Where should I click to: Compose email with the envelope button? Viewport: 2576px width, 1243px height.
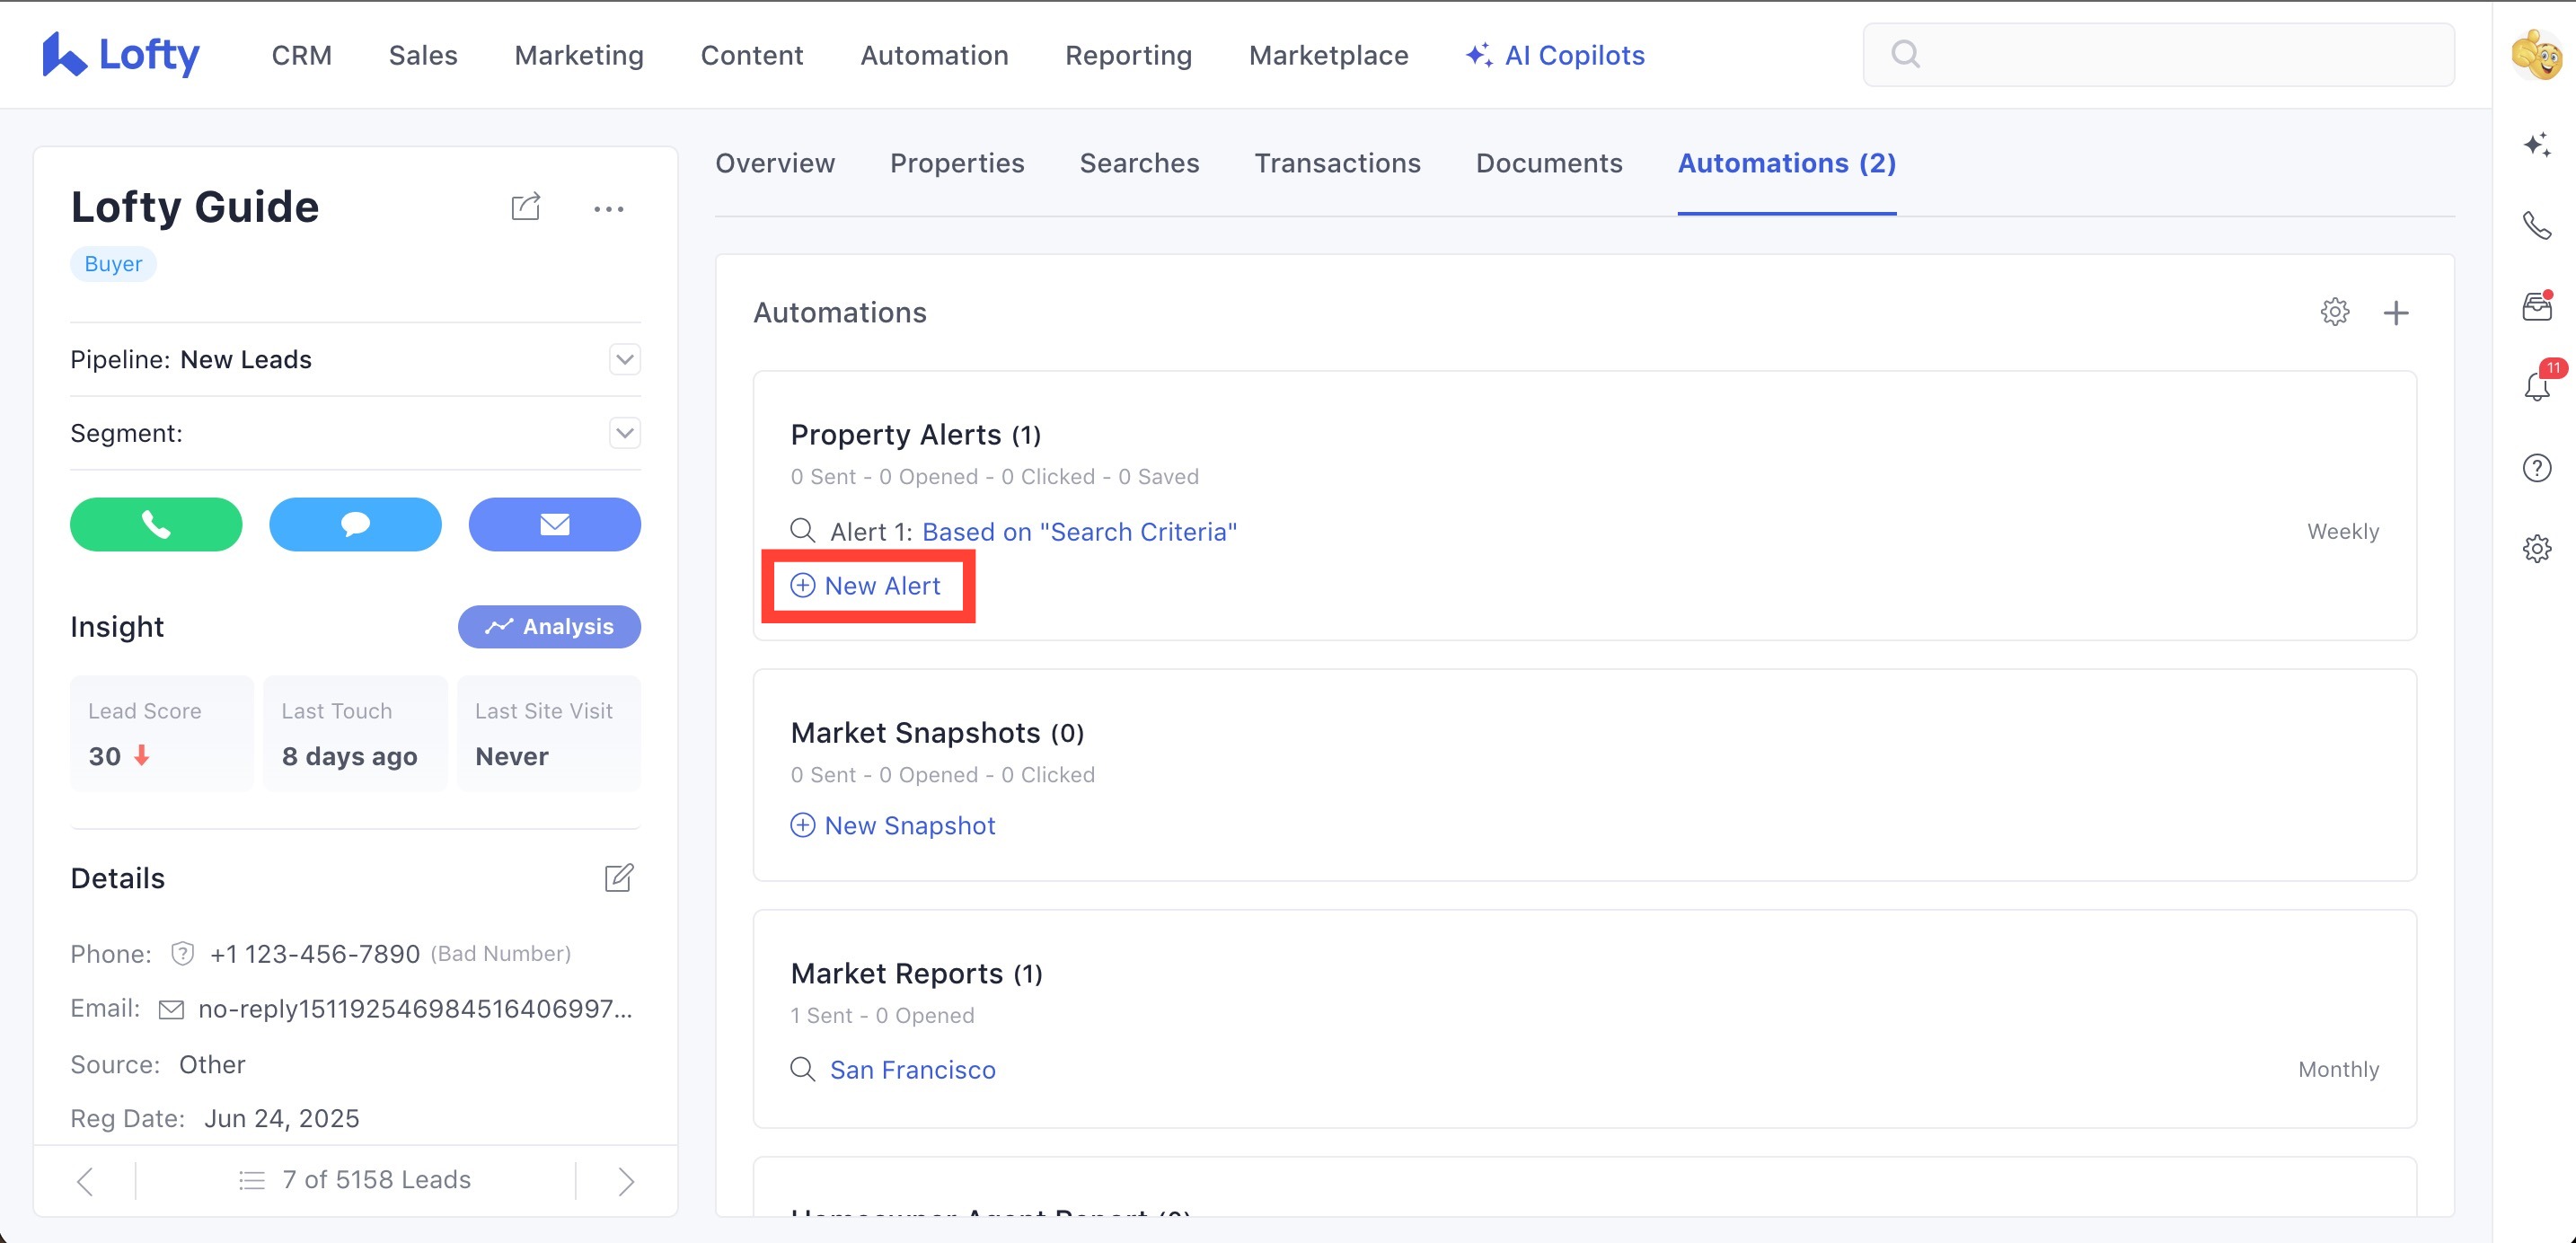tap(555, 524)
